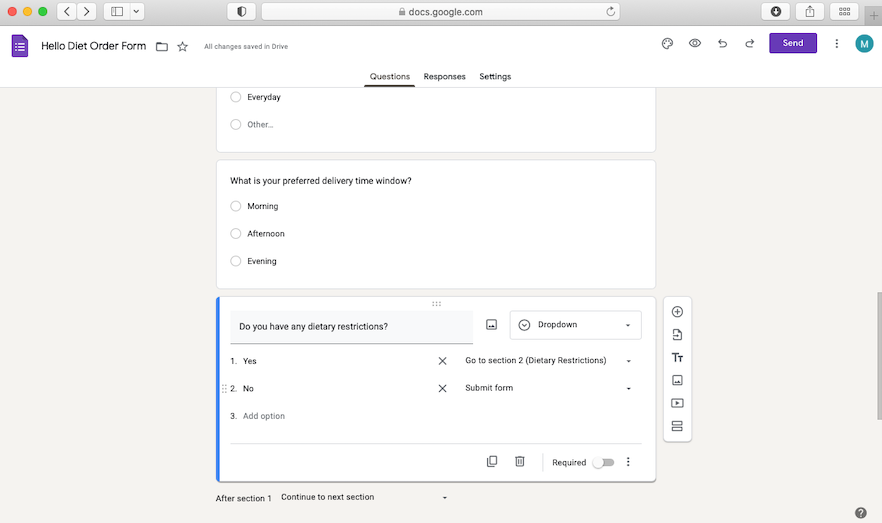Click the preview eye icon
The height and width of the screenshot is (523, 882).
coord(694,44)
